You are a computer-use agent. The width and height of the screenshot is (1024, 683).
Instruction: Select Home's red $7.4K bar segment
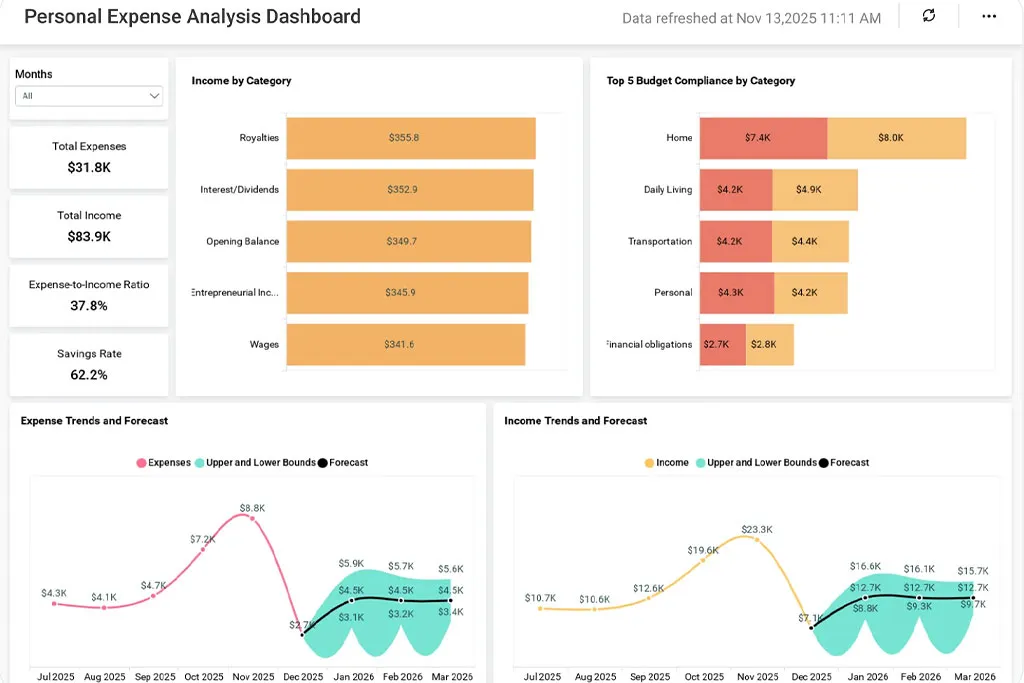(763, 138)
